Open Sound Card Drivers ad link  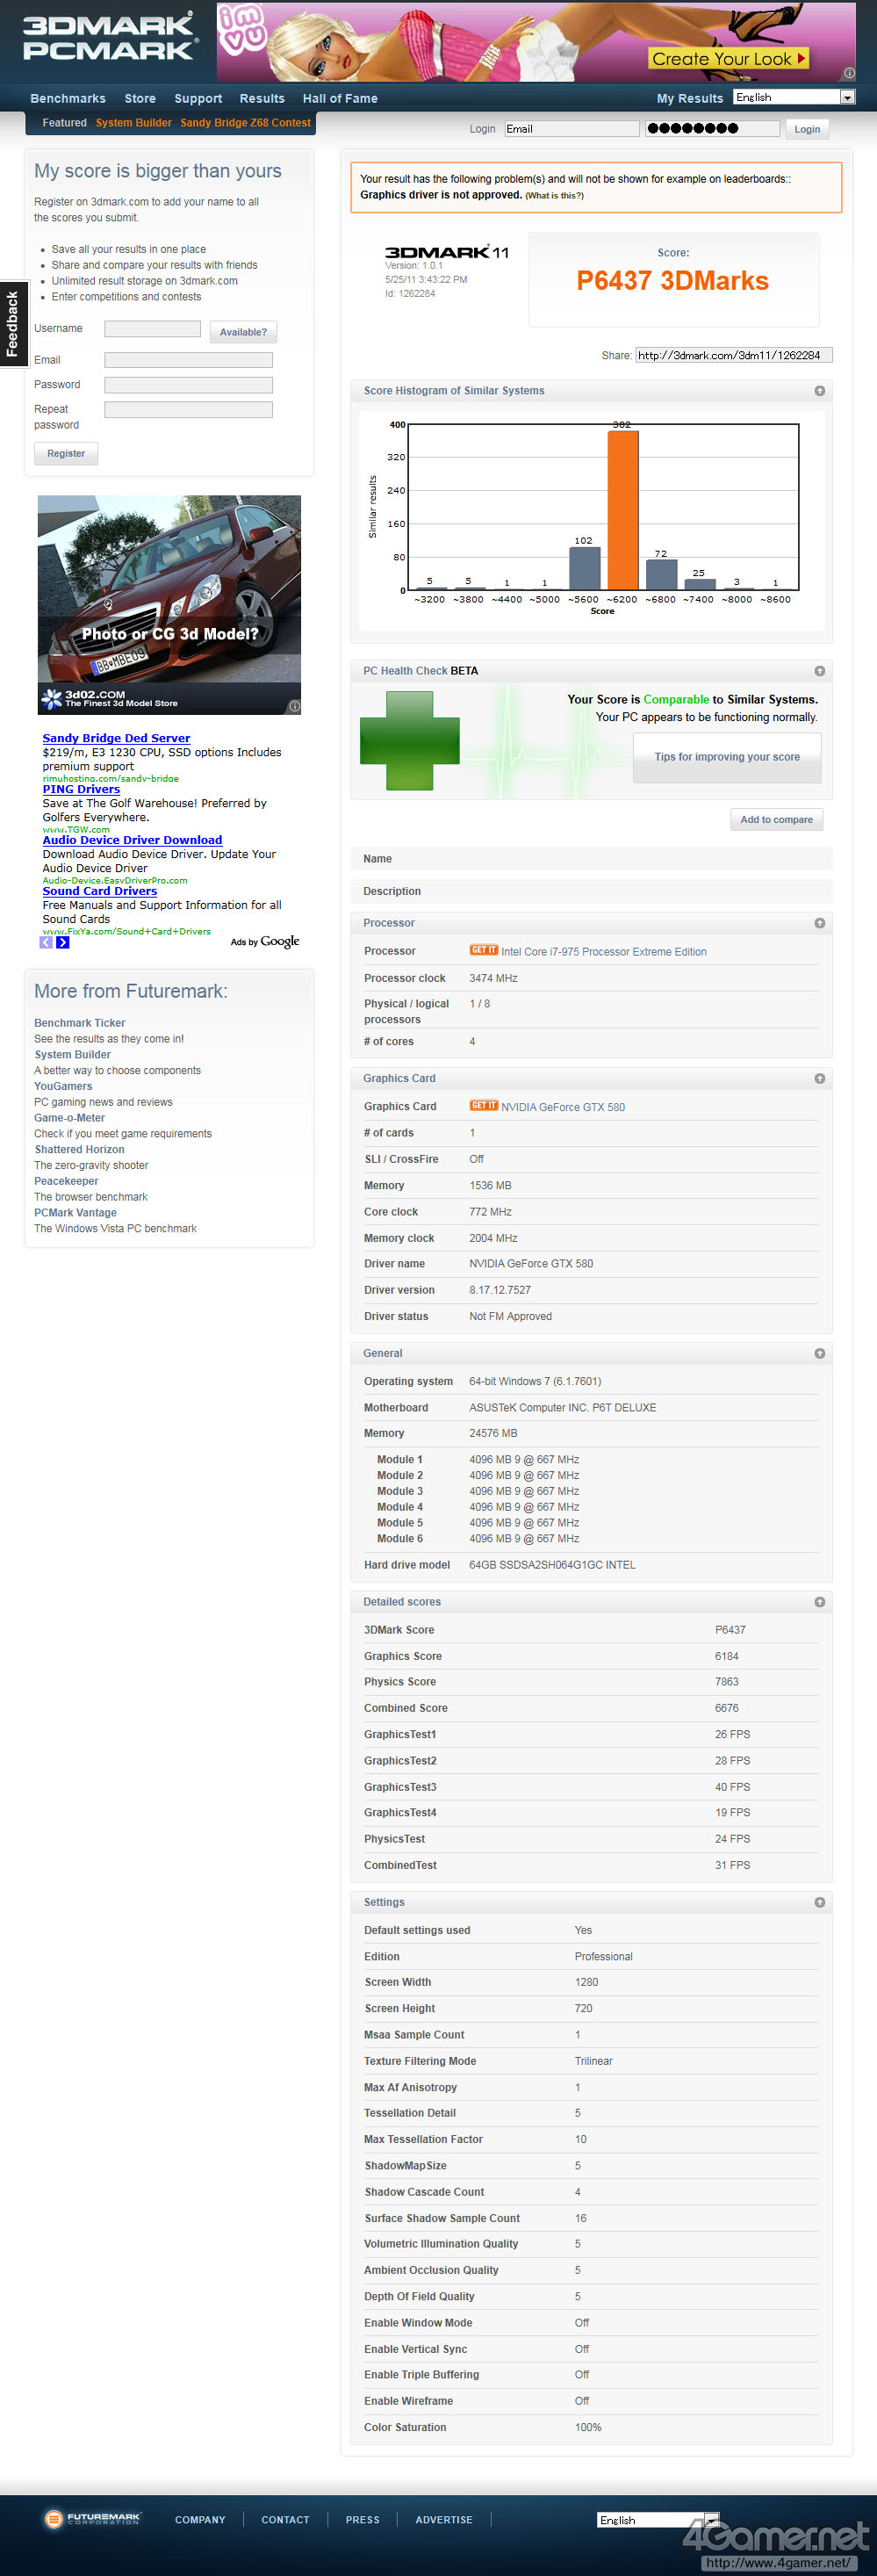pyautogui.click(x=99, y=891)
